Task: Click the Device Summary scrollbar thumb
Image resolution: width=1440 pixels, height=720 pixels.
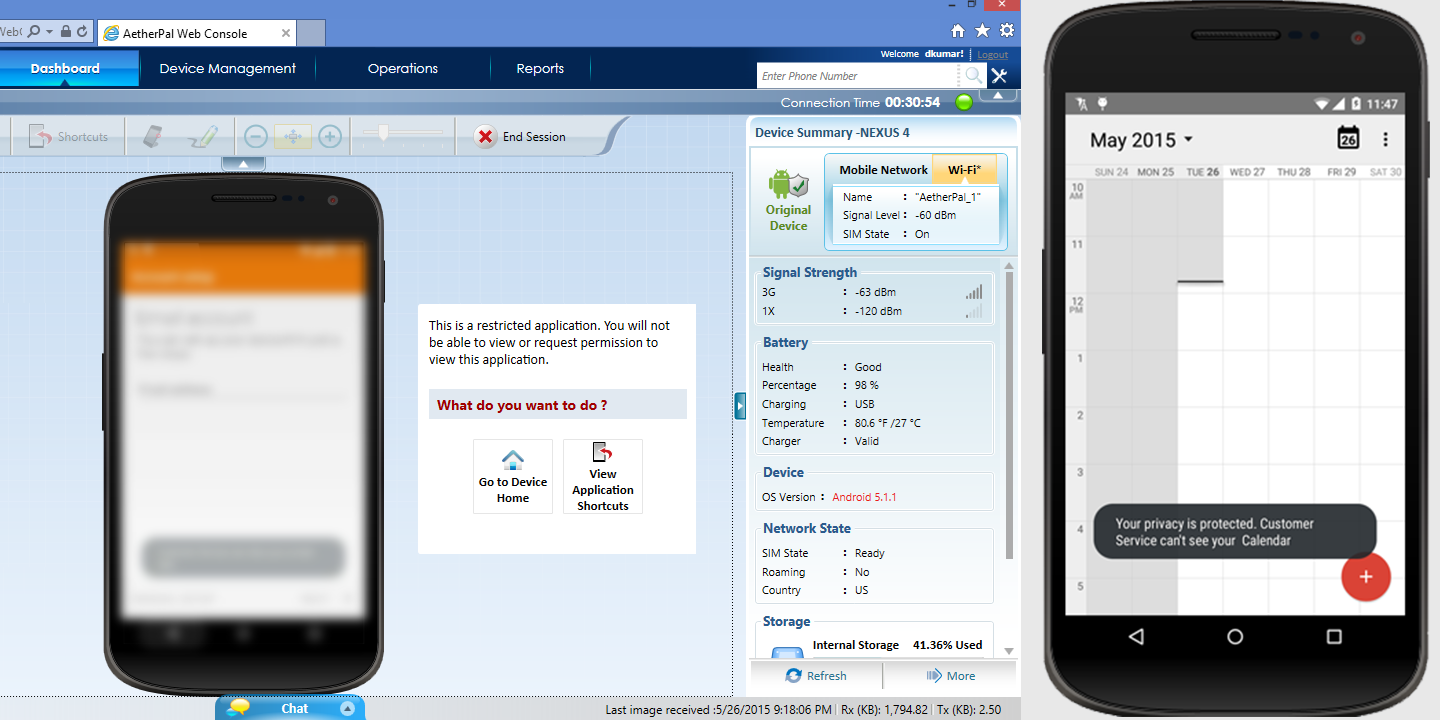Action: pyautogui.click(x=1009, y=415)
